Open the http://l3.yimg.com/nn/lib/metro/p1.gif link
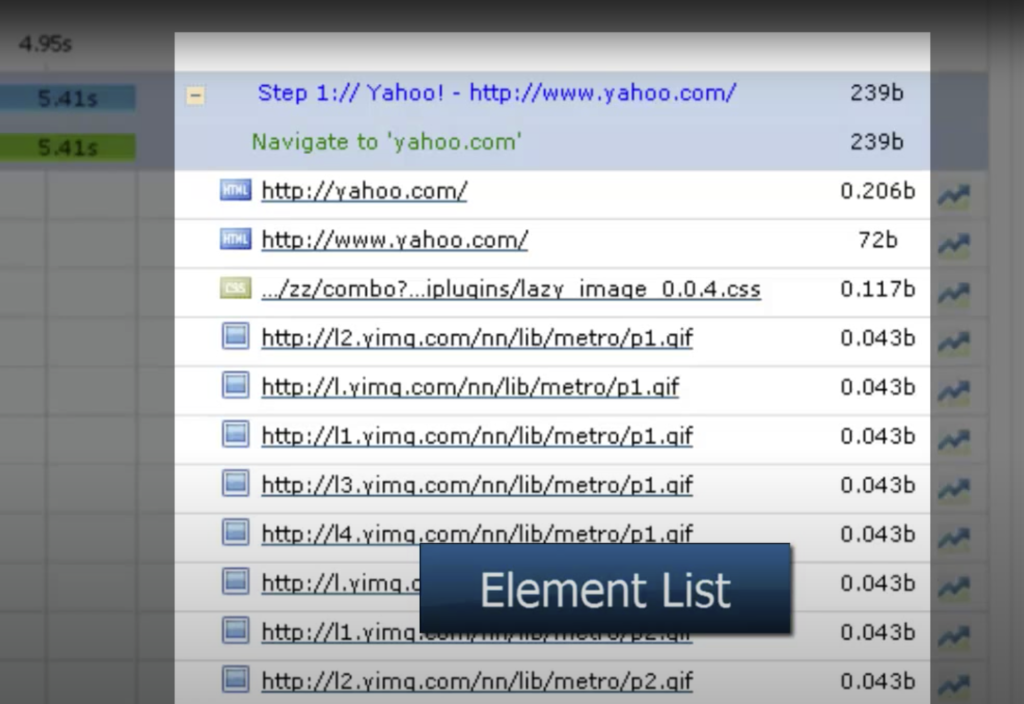This screenshot has height=704, width=1024. click(477, 485)
